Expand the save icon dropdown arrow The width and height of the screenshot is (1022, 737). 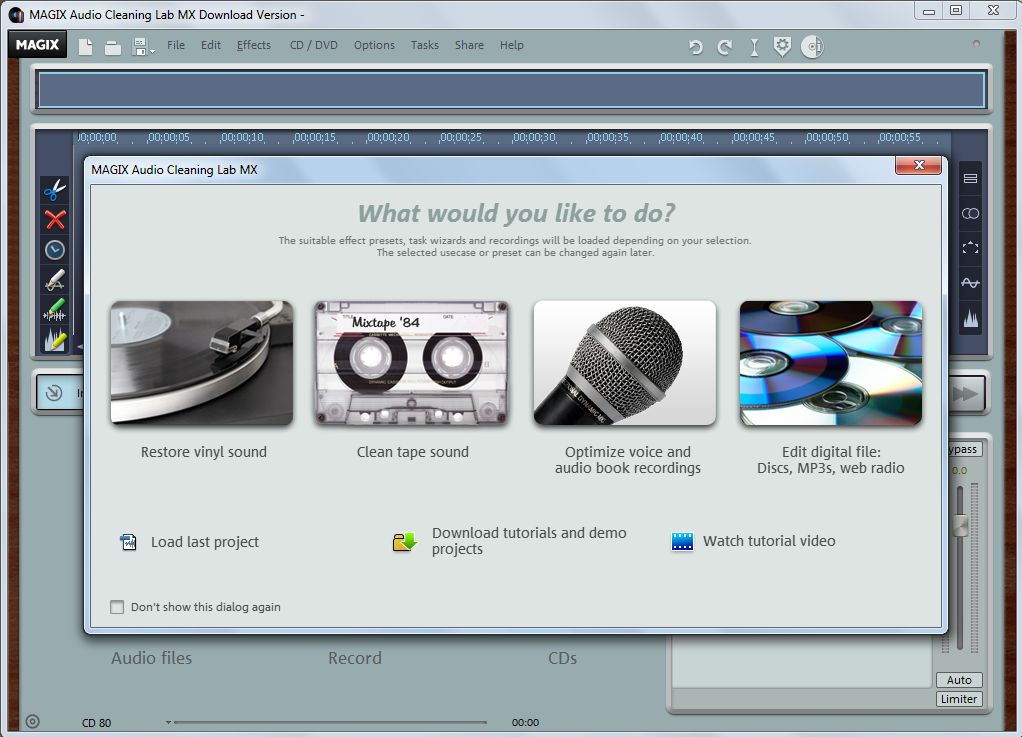[152, 51]
